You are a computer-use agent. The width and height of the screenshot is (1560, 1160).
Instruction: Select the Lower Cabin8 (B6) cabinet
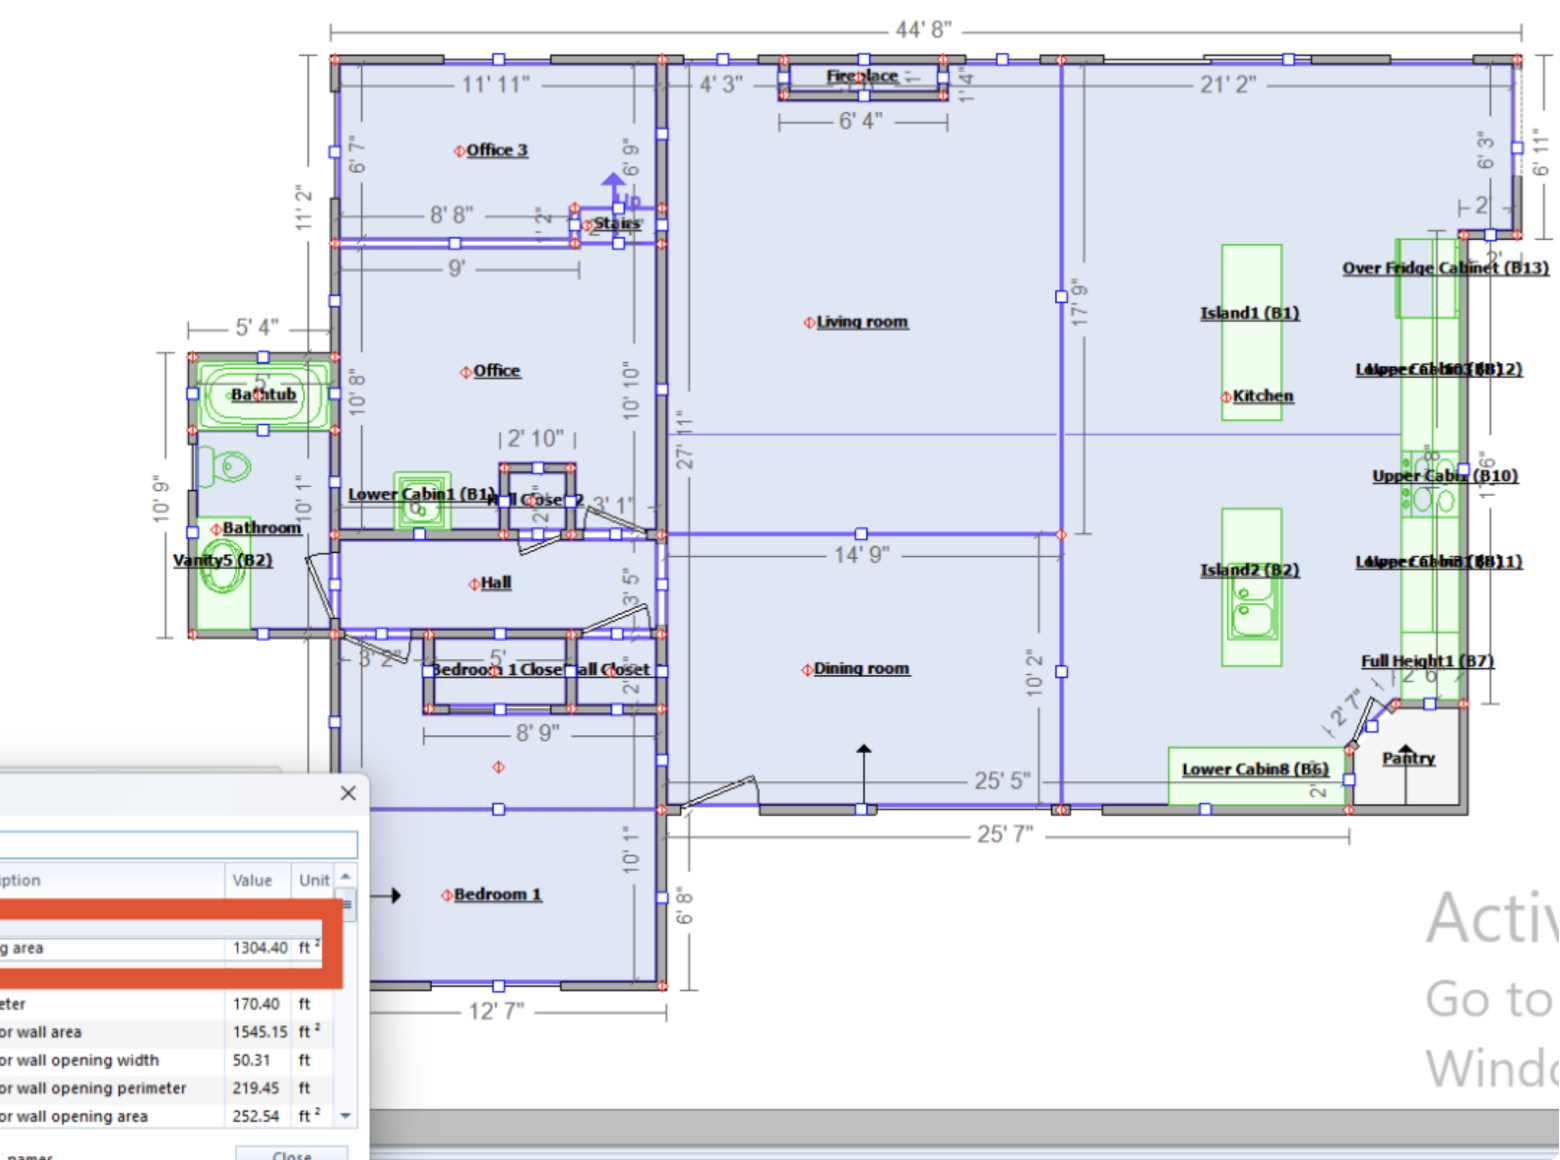coord(1256,777)
